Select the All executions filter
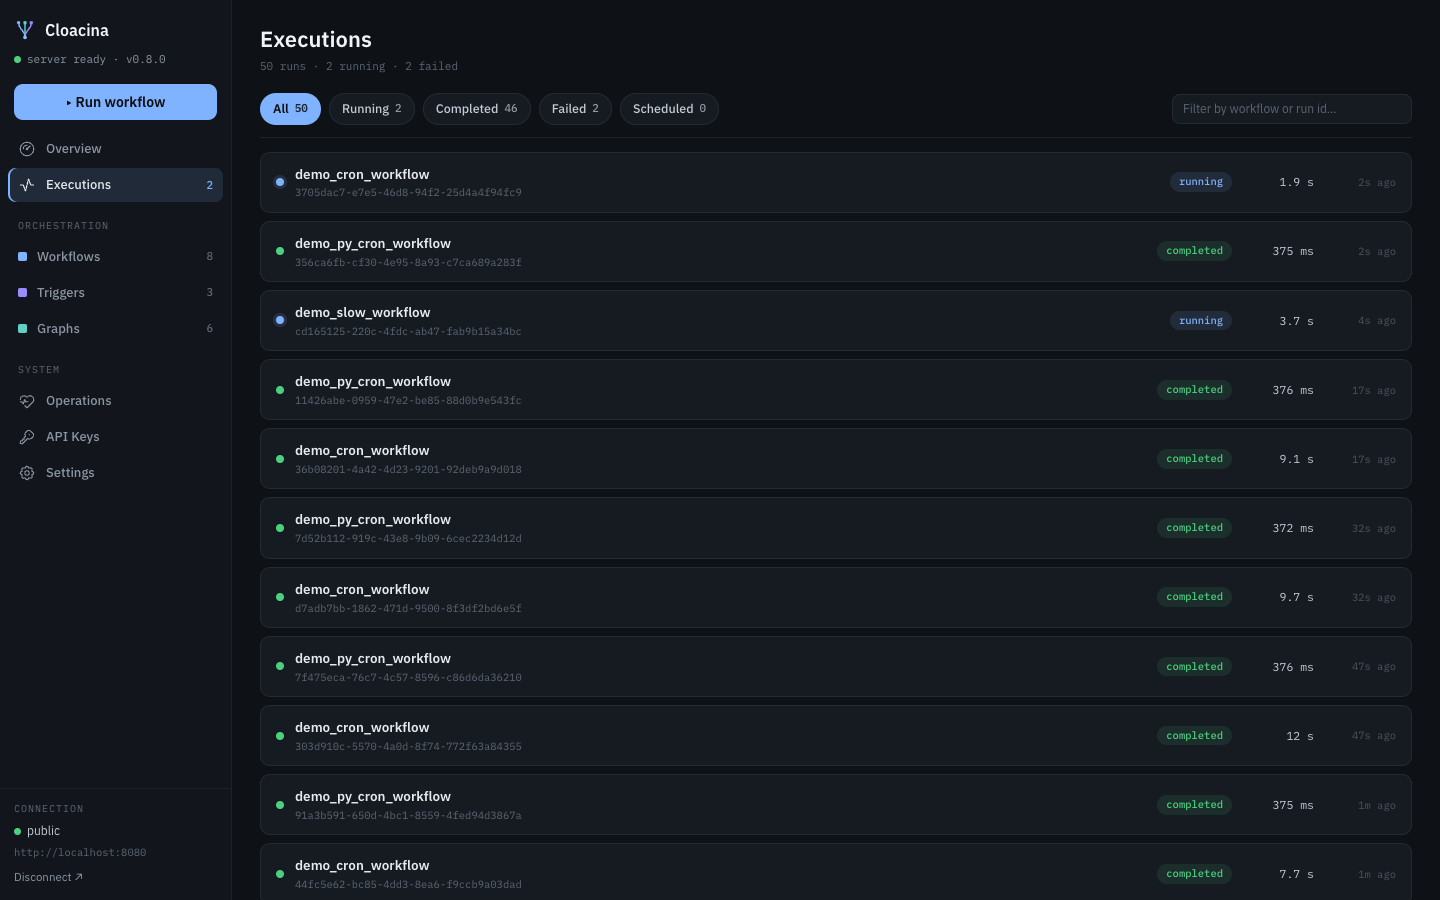The width and height of the screenshot is (1440, 900). click(290, 109)
